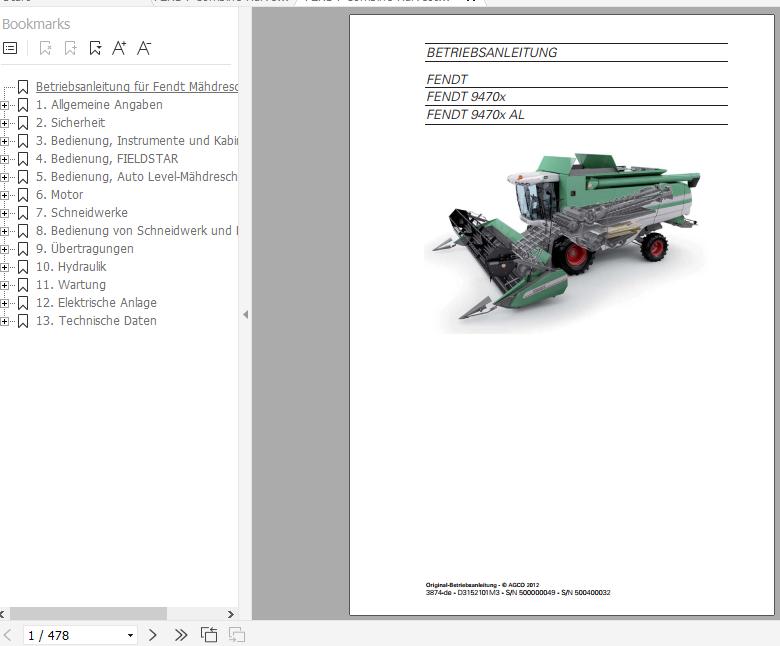Click the FENDT 9470x title line
Viewport: 780px width, 646px height.
coord(466,96)
